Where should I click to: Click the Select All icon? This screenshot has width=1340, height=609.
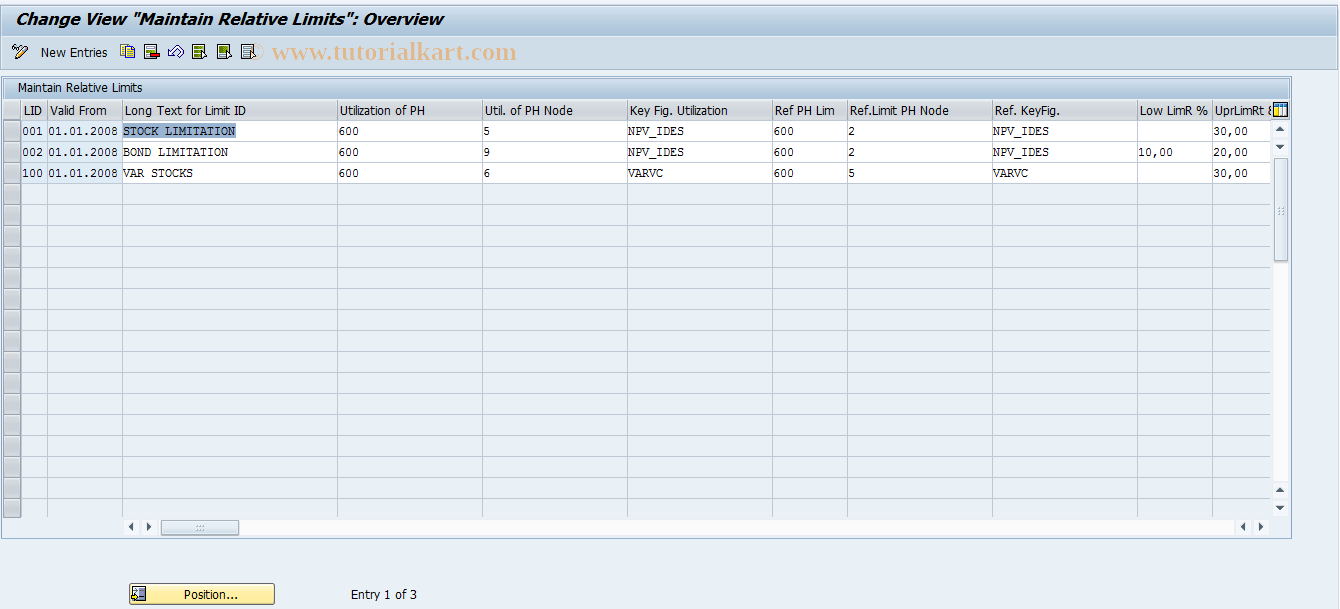(x=199, y=52)
